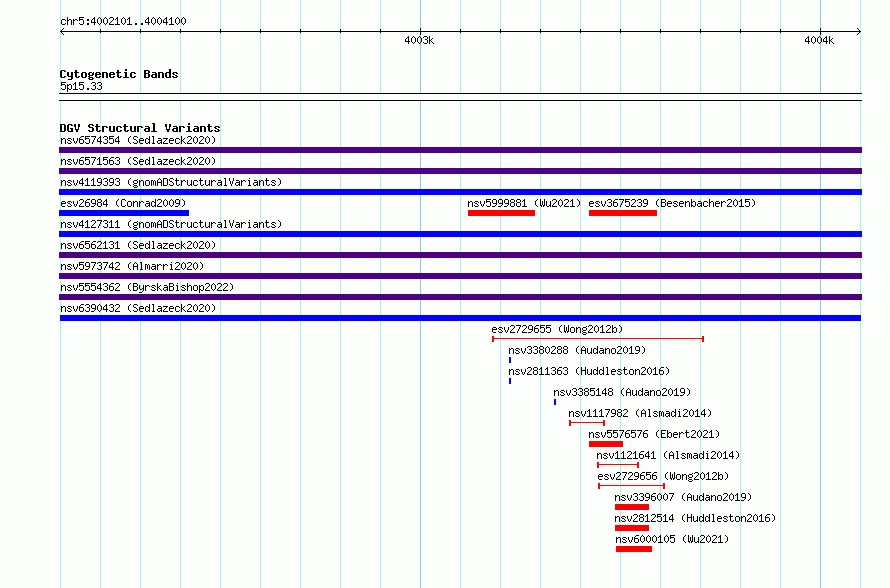Open the nsv3396007 (Audano2019) label
Viewport: 890px width, 588px height.
(x=683, y=497)
